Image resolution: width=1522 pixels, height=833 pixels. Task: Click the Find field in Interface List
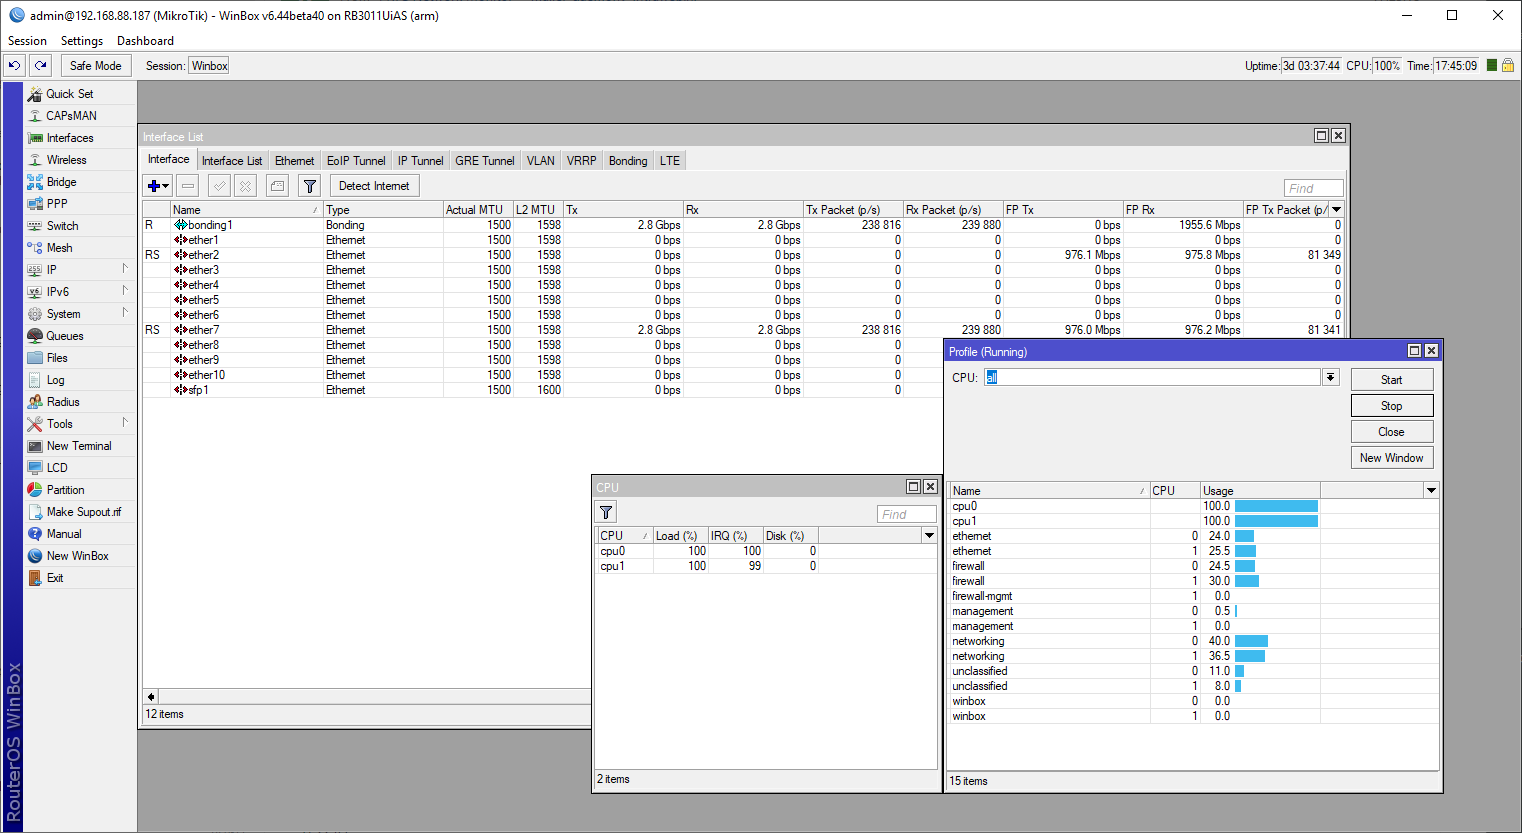(1313, 188)
